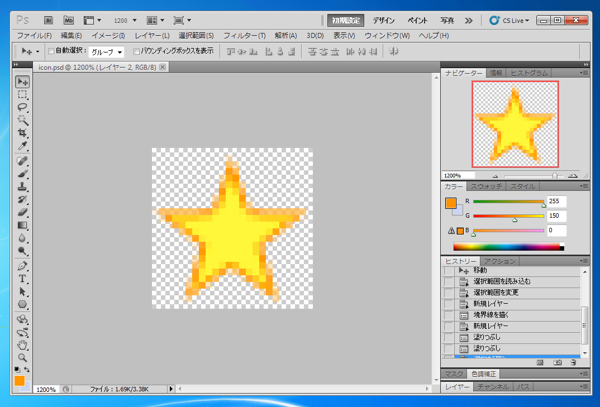600x407 pixels.
Task: Toggle history snapshot box beside 新規レイヤー
Action: tap(449, 304)
